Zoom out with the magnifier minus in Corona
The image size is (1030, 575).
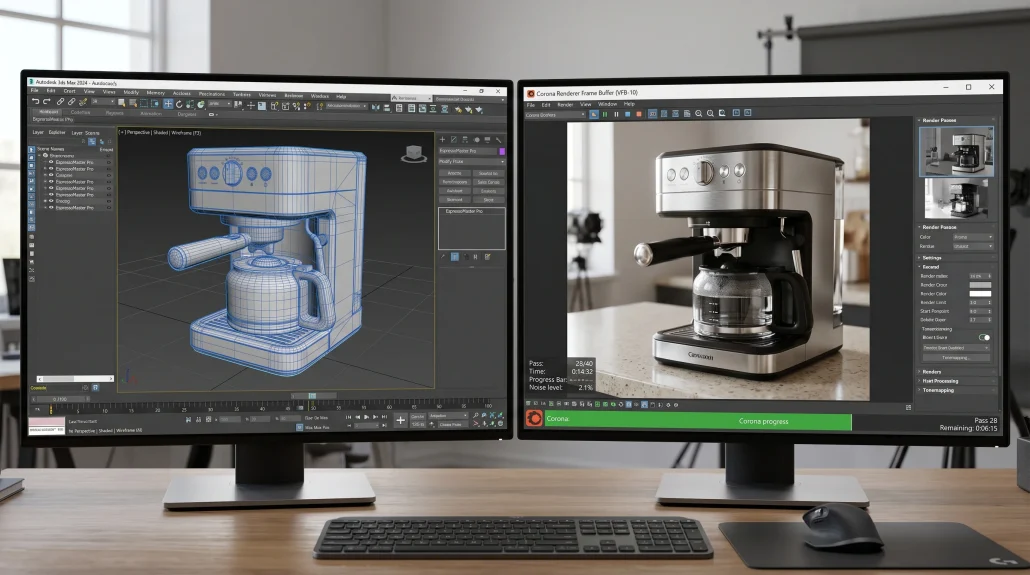point(710,114)
